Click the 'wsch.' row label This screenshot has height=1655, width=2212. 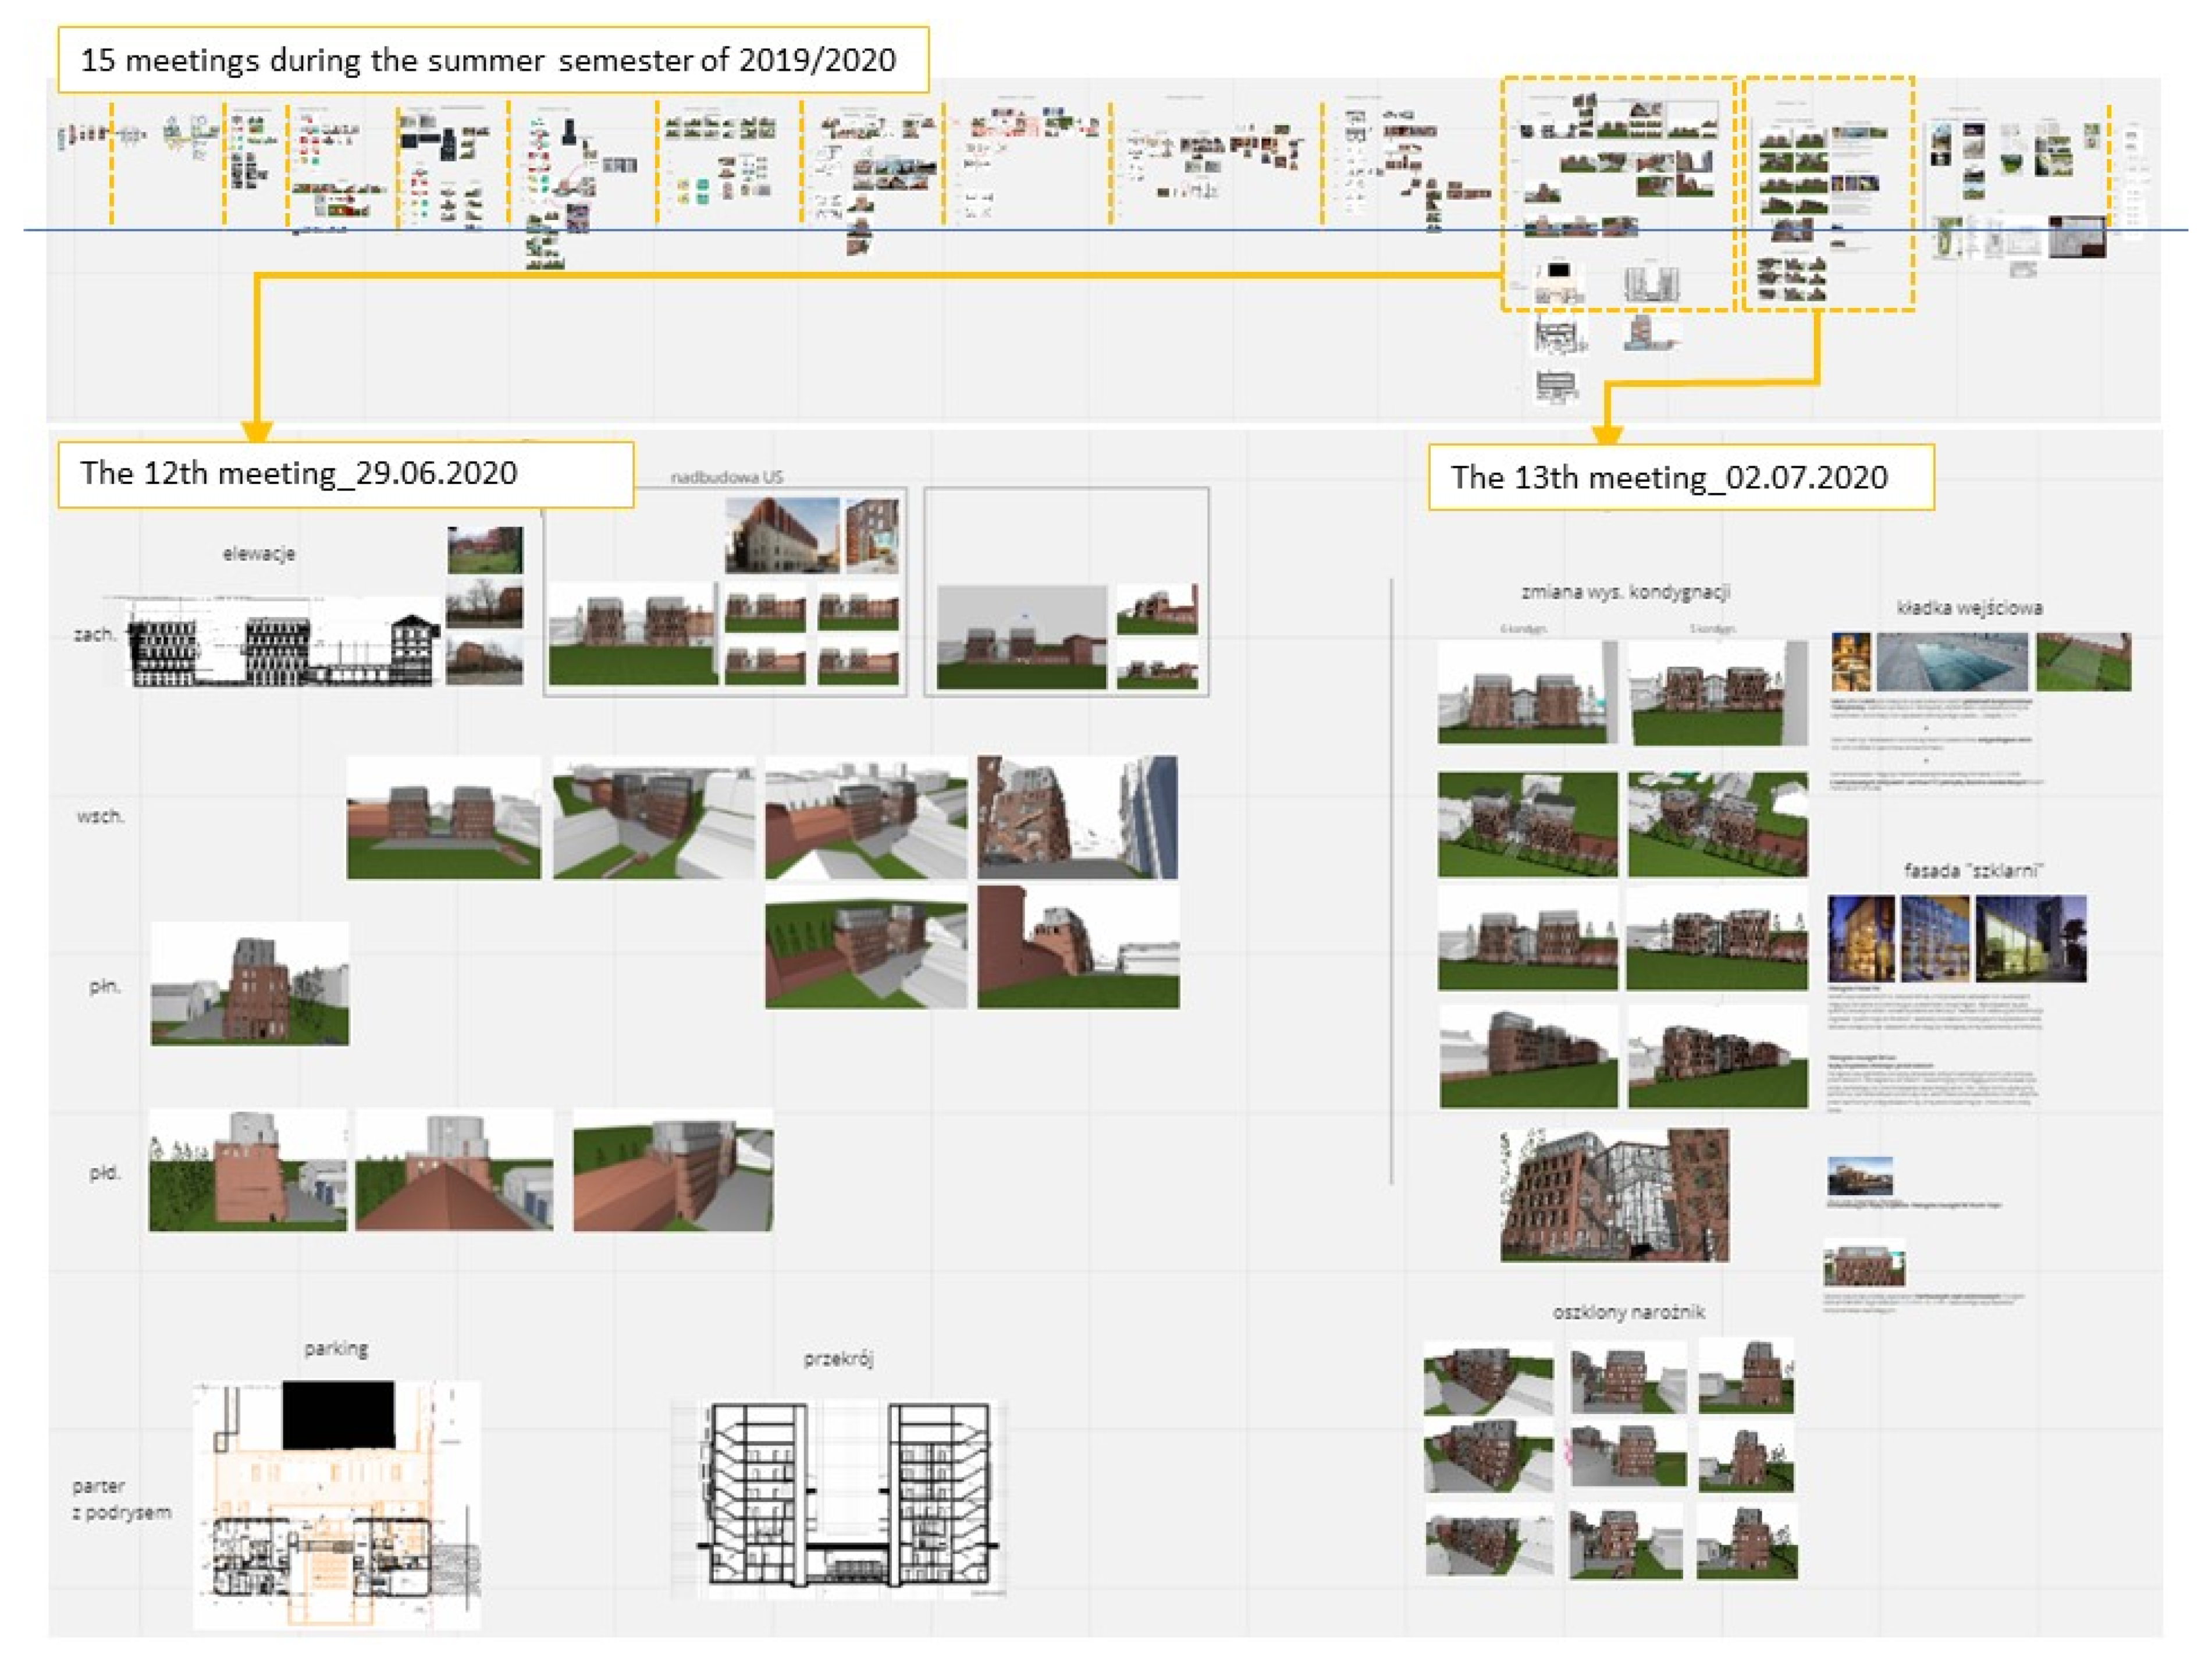click(100, 816)
